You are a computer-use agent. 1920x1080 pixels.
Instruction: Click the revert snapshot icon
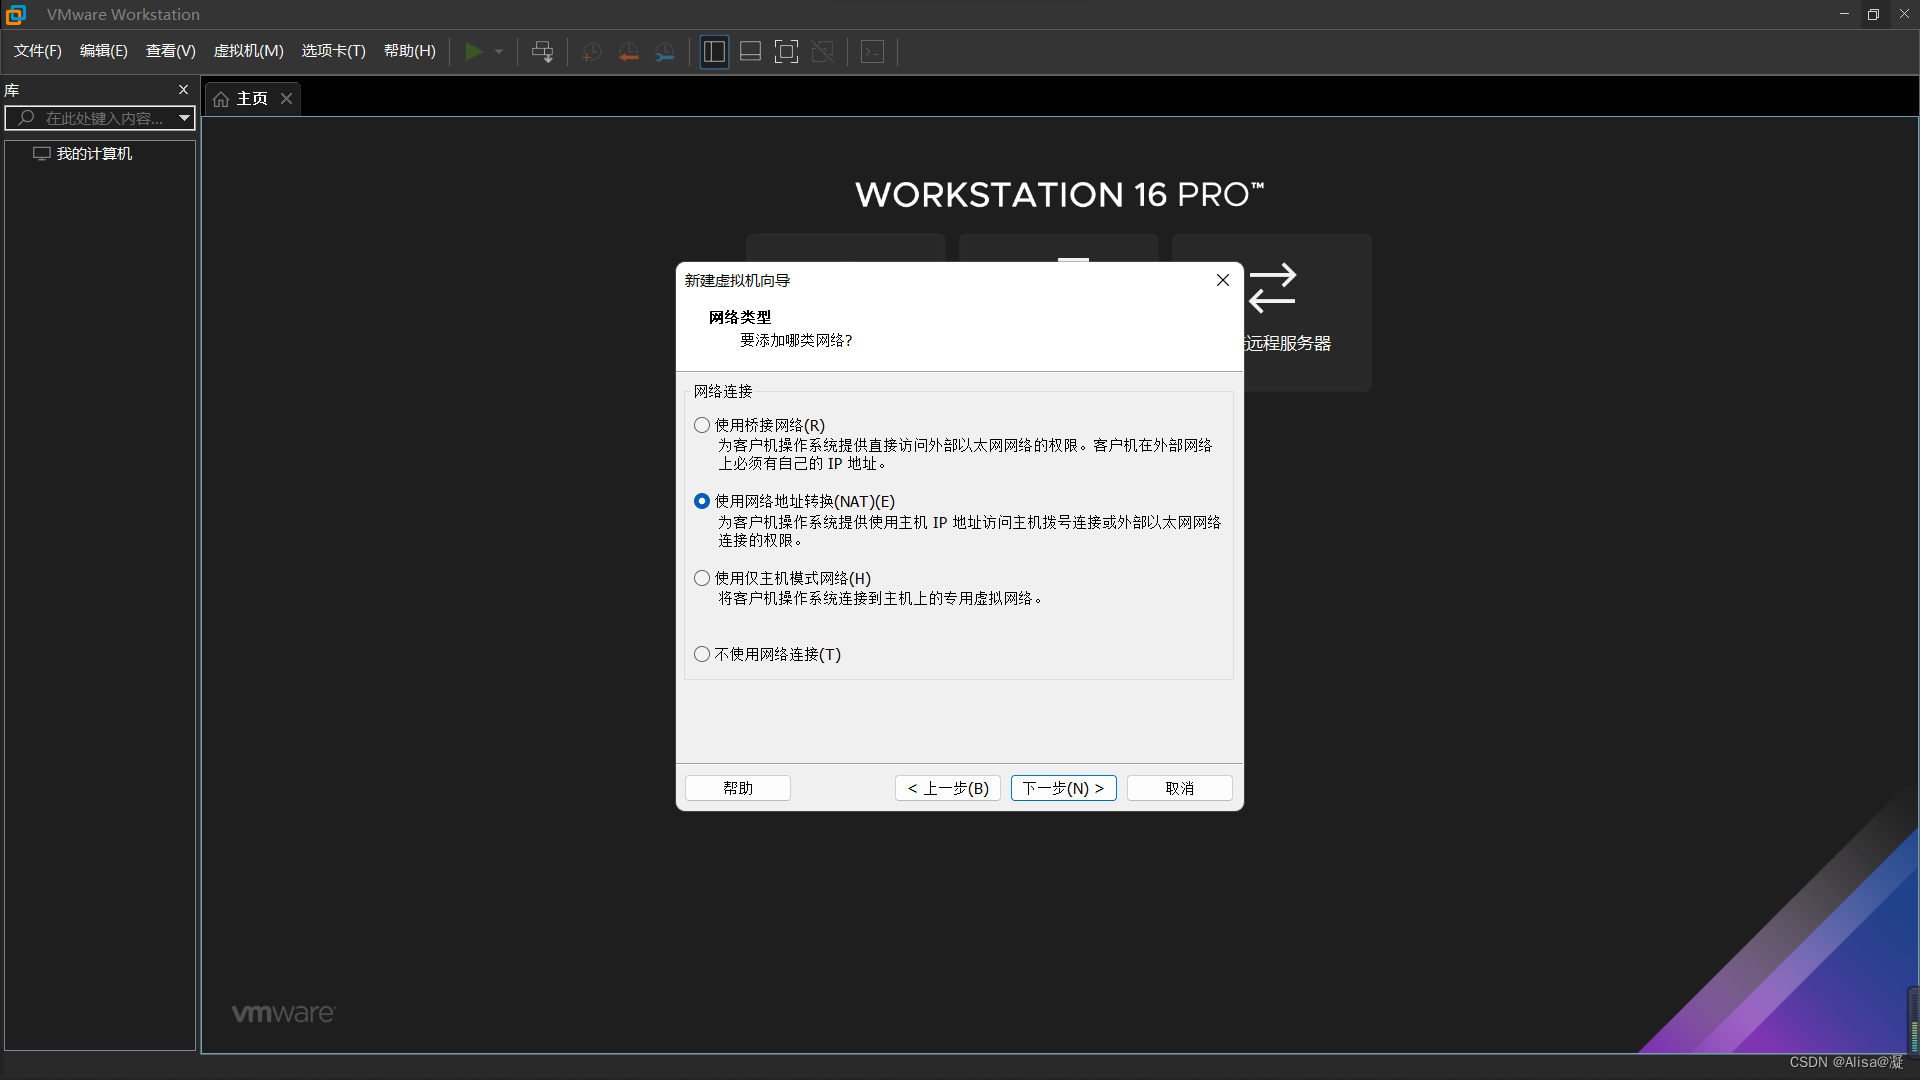[x=628, y=52]
